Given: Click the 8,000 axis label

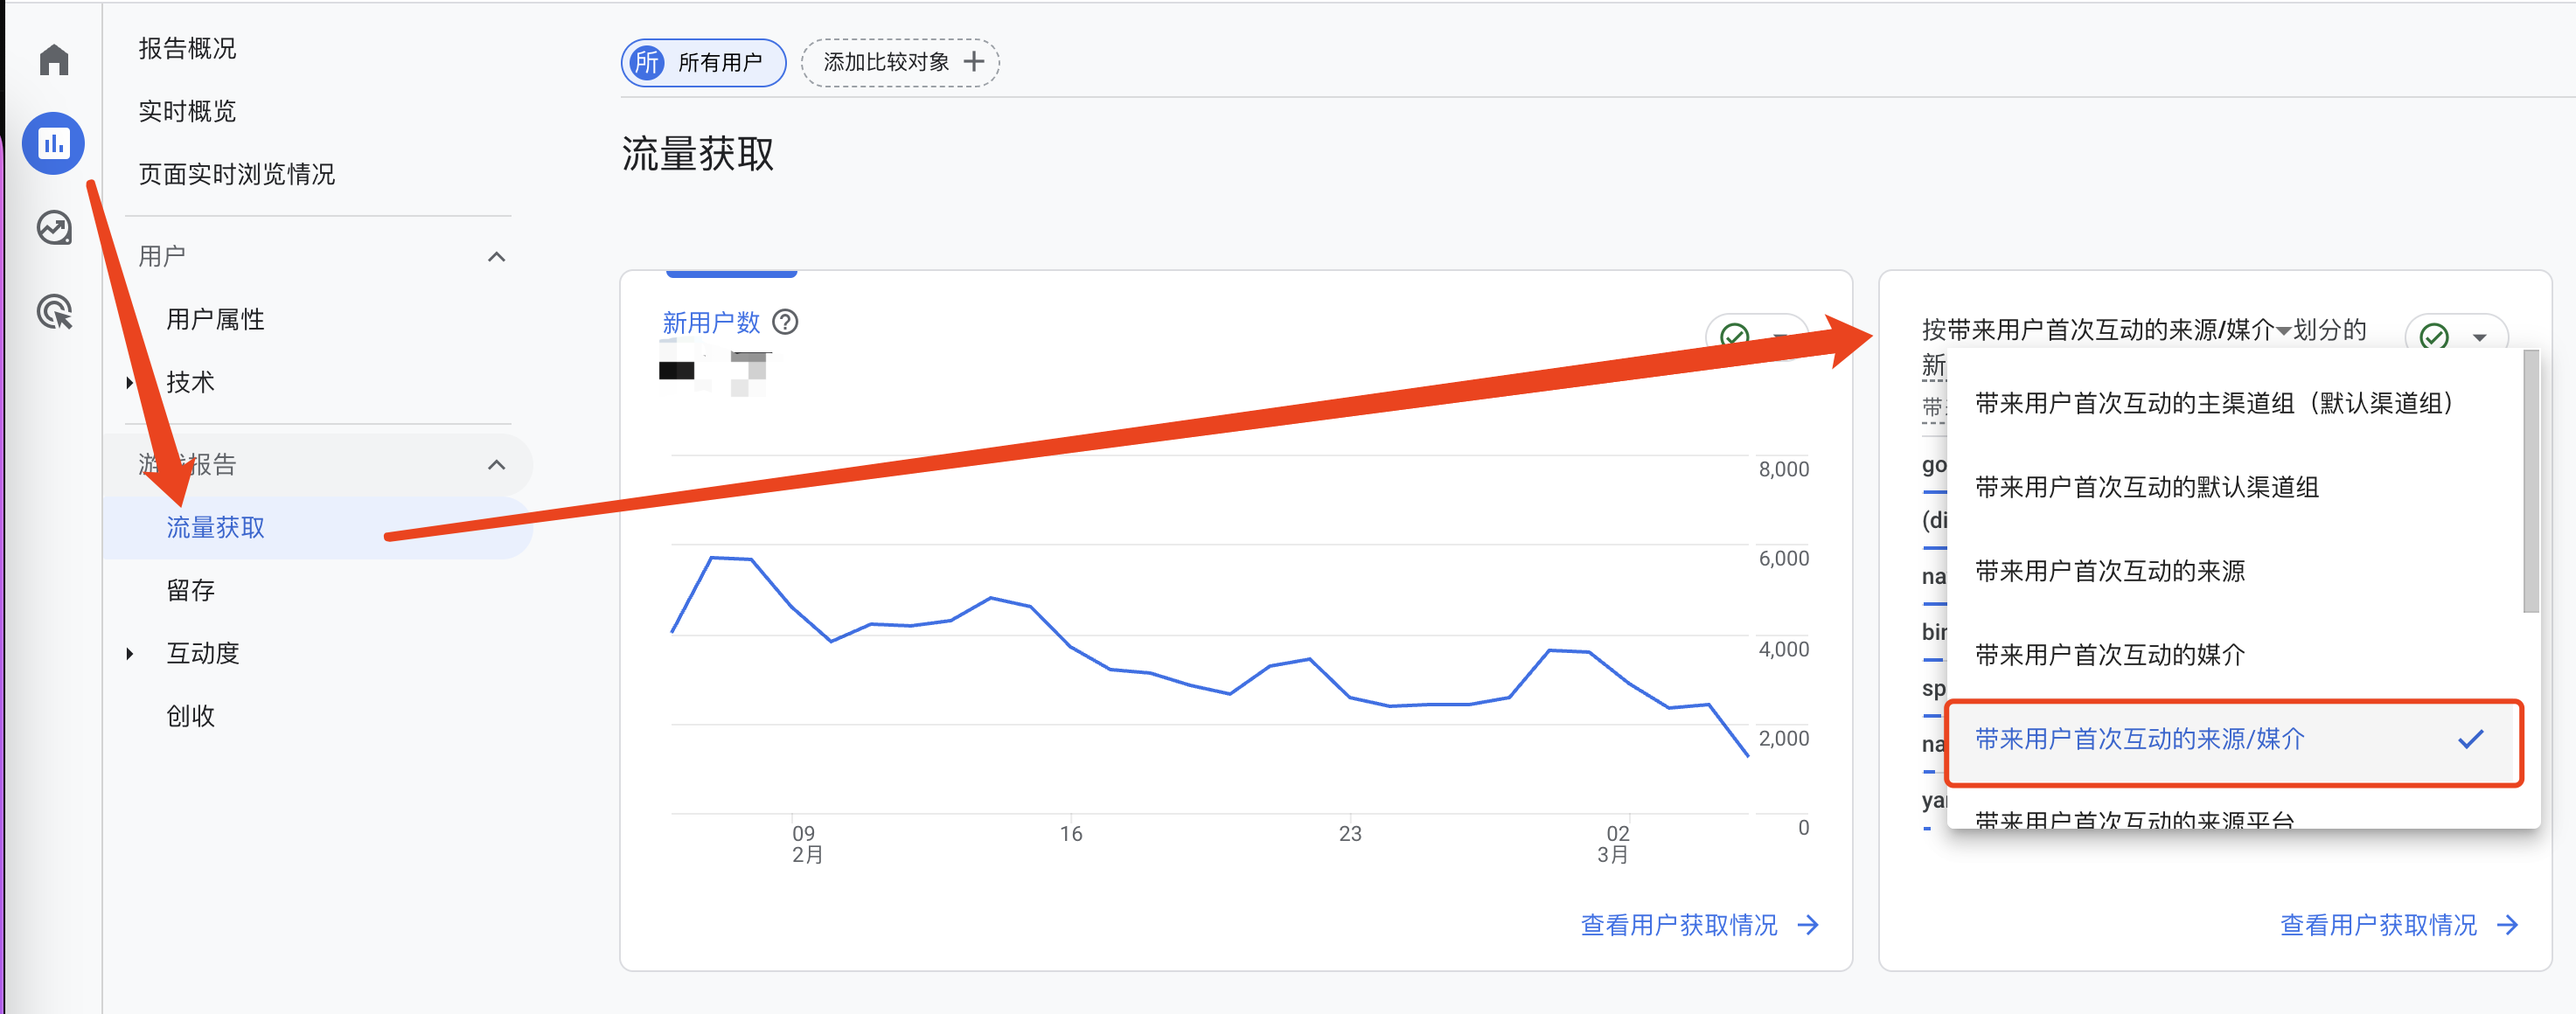Looking at the screenshot, I should [x=1784, y=469].
